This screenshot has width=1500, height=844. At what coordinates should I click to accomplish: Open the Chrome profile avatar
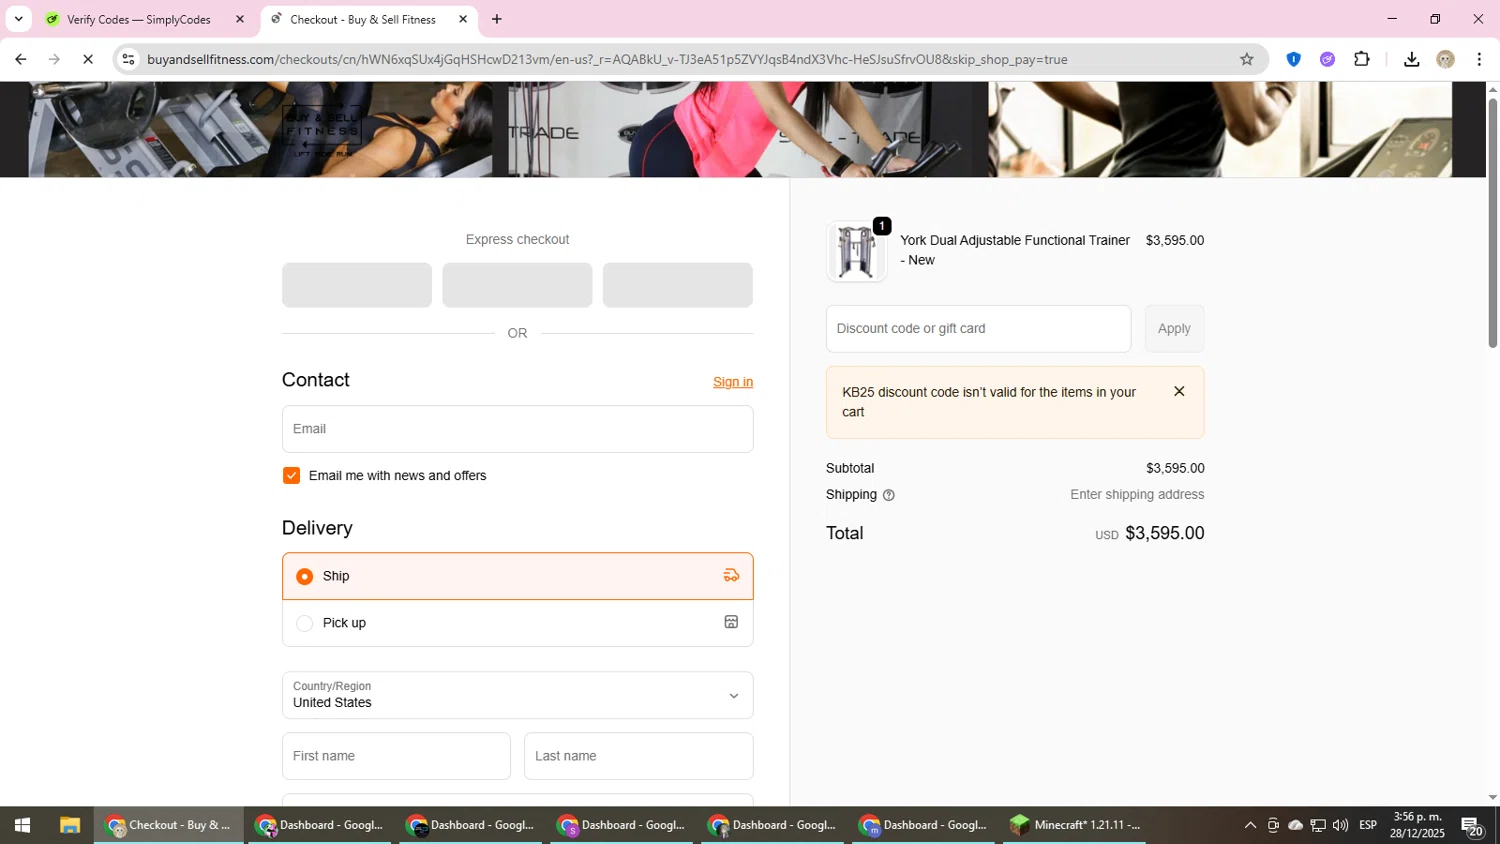pyautogui.click(x=1445, y=59)
